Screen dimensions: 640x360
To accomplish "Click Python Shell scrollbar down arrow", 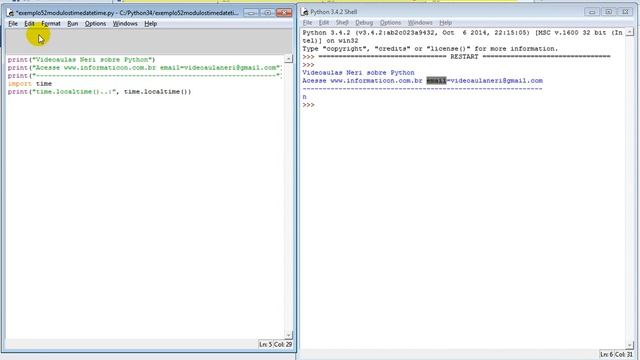I will click(x=630, y=345).
